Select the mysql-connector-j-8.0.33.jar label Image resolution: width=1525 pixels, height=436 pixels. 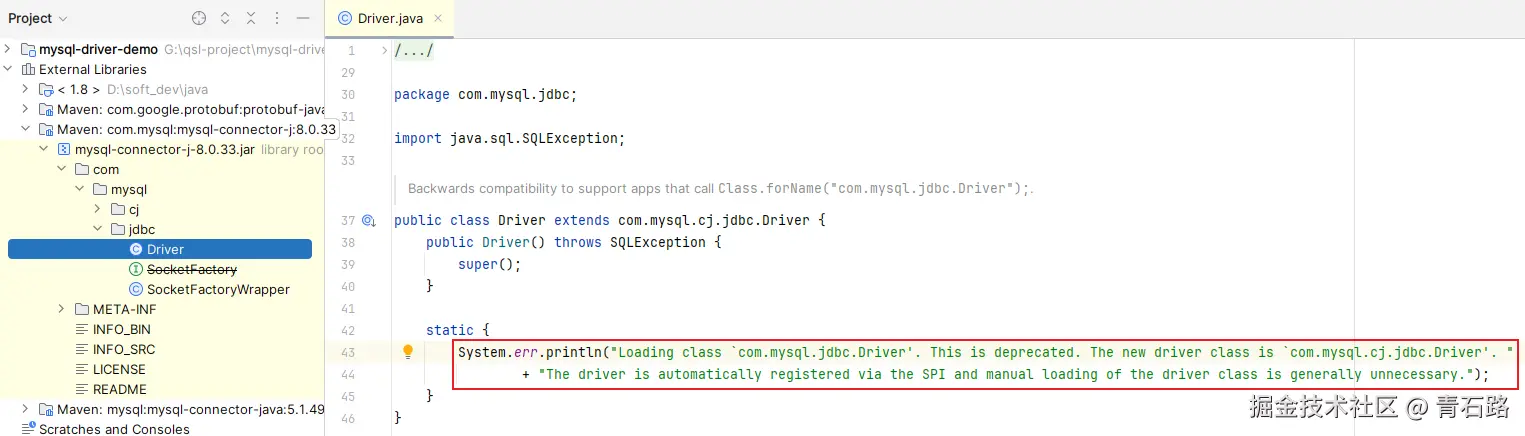165,149
